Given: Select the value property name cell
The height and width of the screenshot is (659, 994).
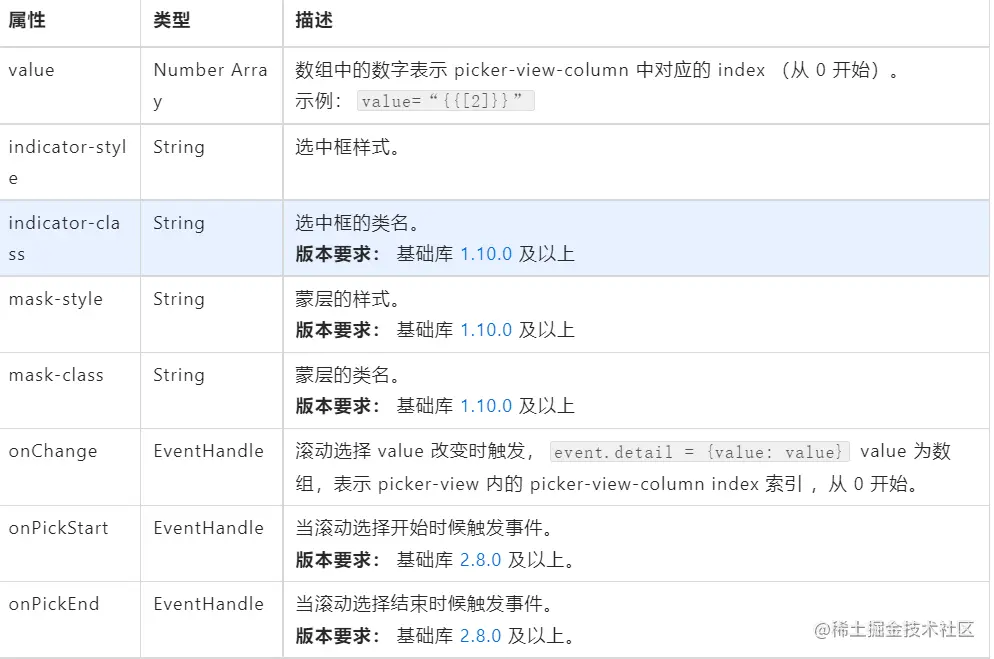Looking at the screenshot, I should (32, 70).
